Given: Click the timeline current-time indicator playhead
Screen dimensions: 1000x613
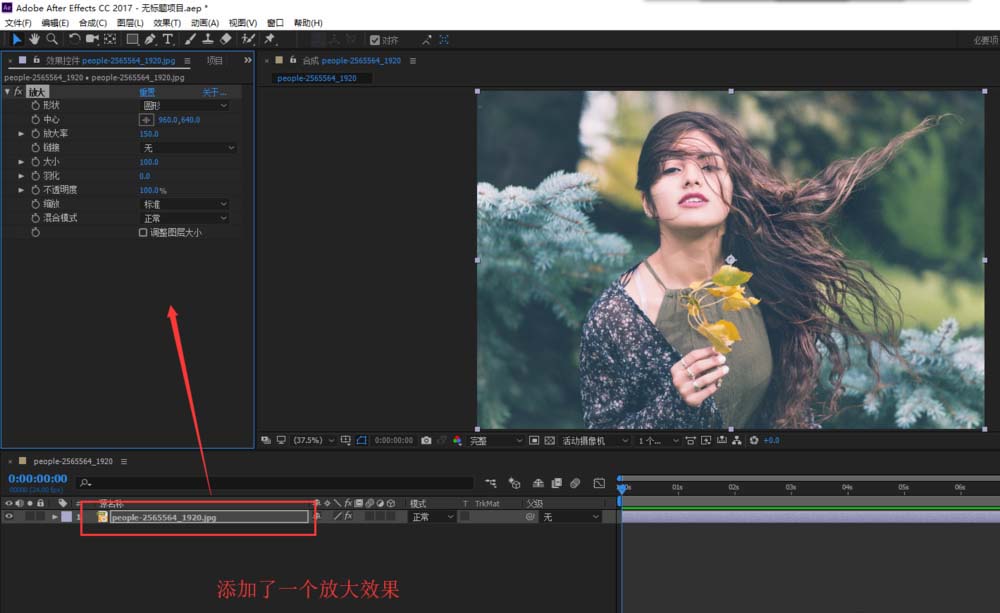Looking at the screenshot, I should [621, 487].
